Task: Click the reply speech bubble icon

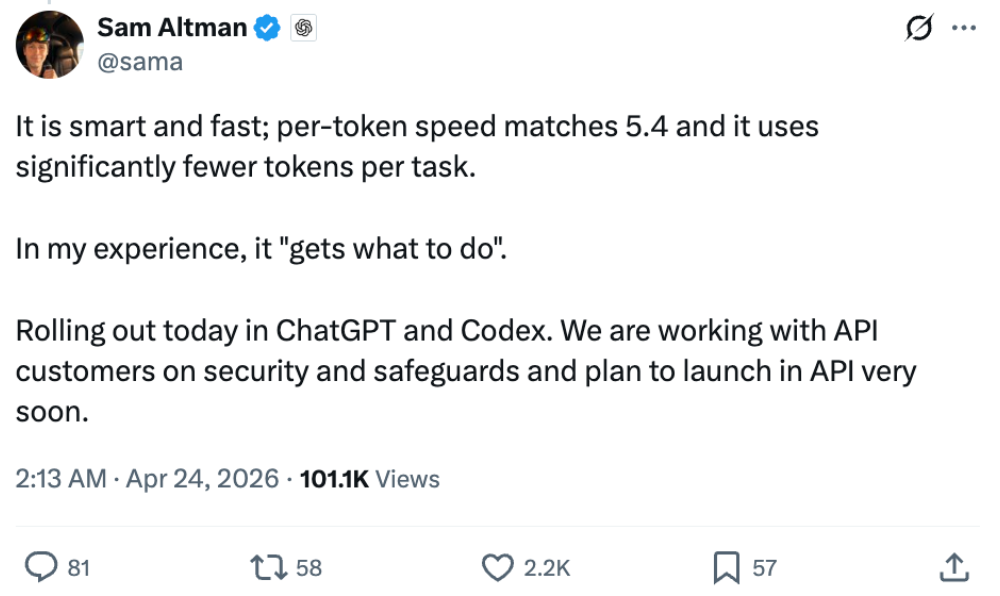Action: 39,567
